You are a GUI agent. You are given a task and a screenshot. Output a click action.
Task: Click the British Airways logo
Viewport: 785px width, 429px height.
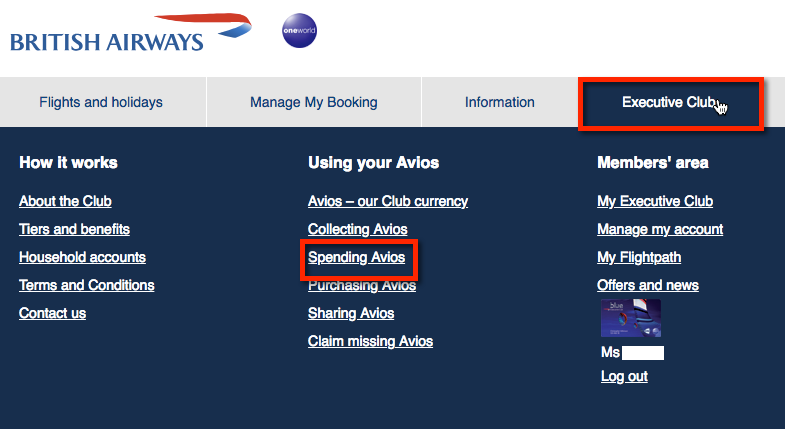pos(131,33)
